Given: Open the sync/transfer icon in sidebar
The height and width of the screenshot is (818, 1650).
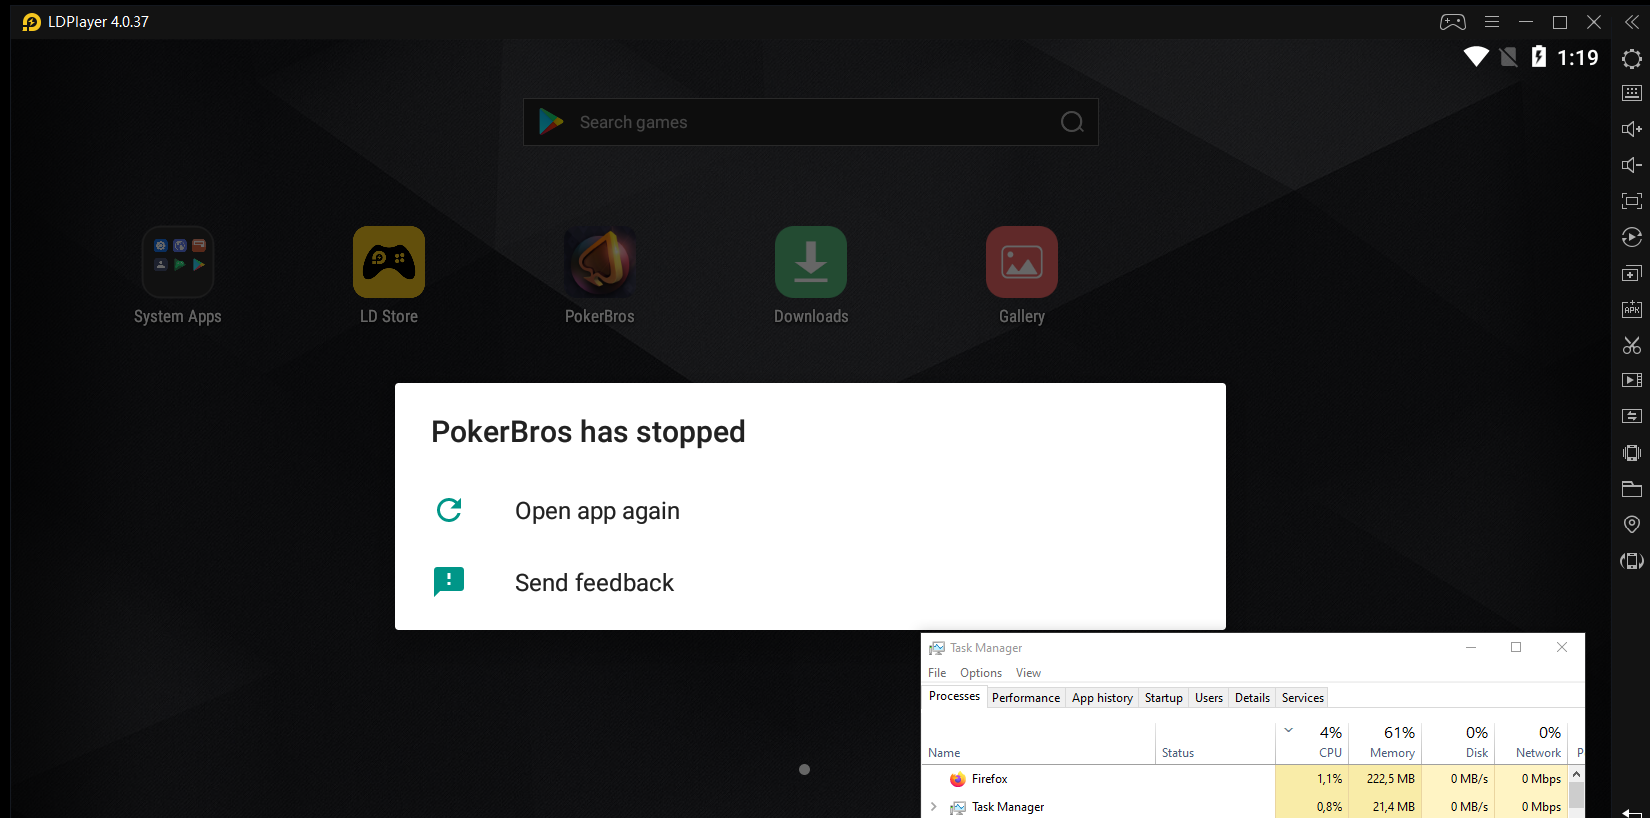Looking at the screenshot, I should tap(1631, 416).
